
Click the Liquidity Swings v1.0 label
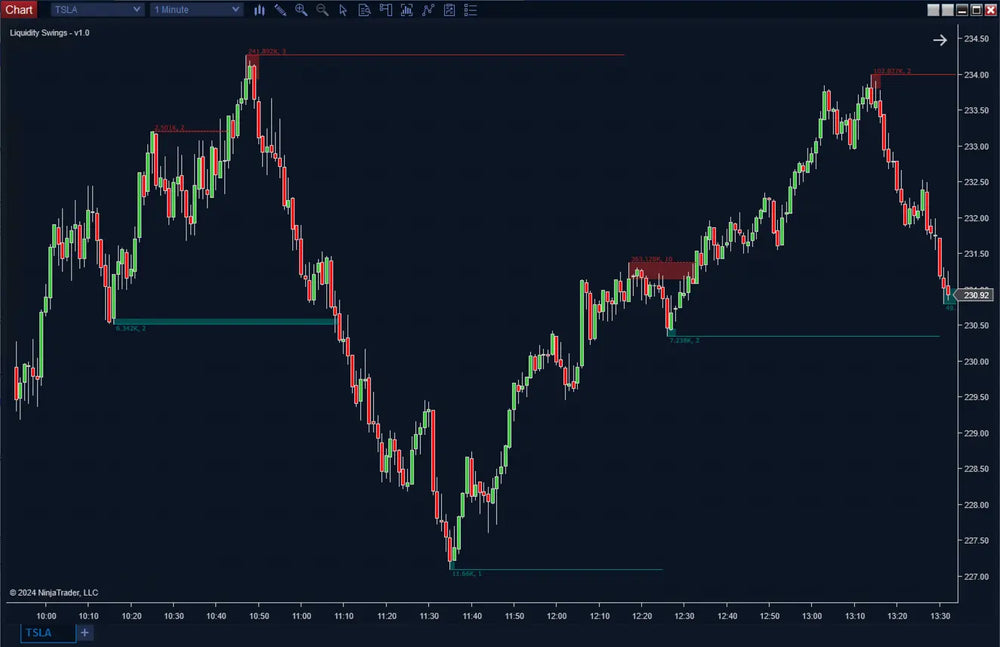coord(48,32)
